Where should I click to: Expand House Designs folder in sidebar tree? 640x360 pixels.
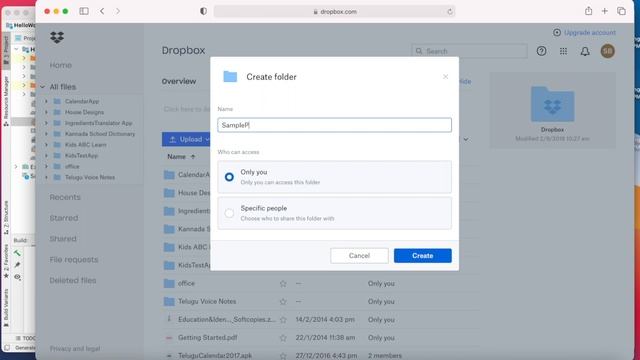coord(46,112)
